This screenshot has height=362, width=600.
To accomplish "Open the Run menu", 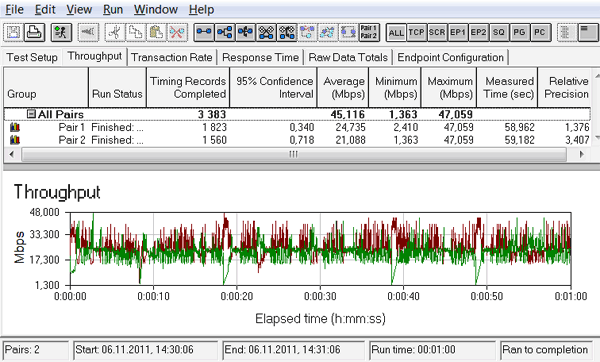I will [x=112, y=10].
